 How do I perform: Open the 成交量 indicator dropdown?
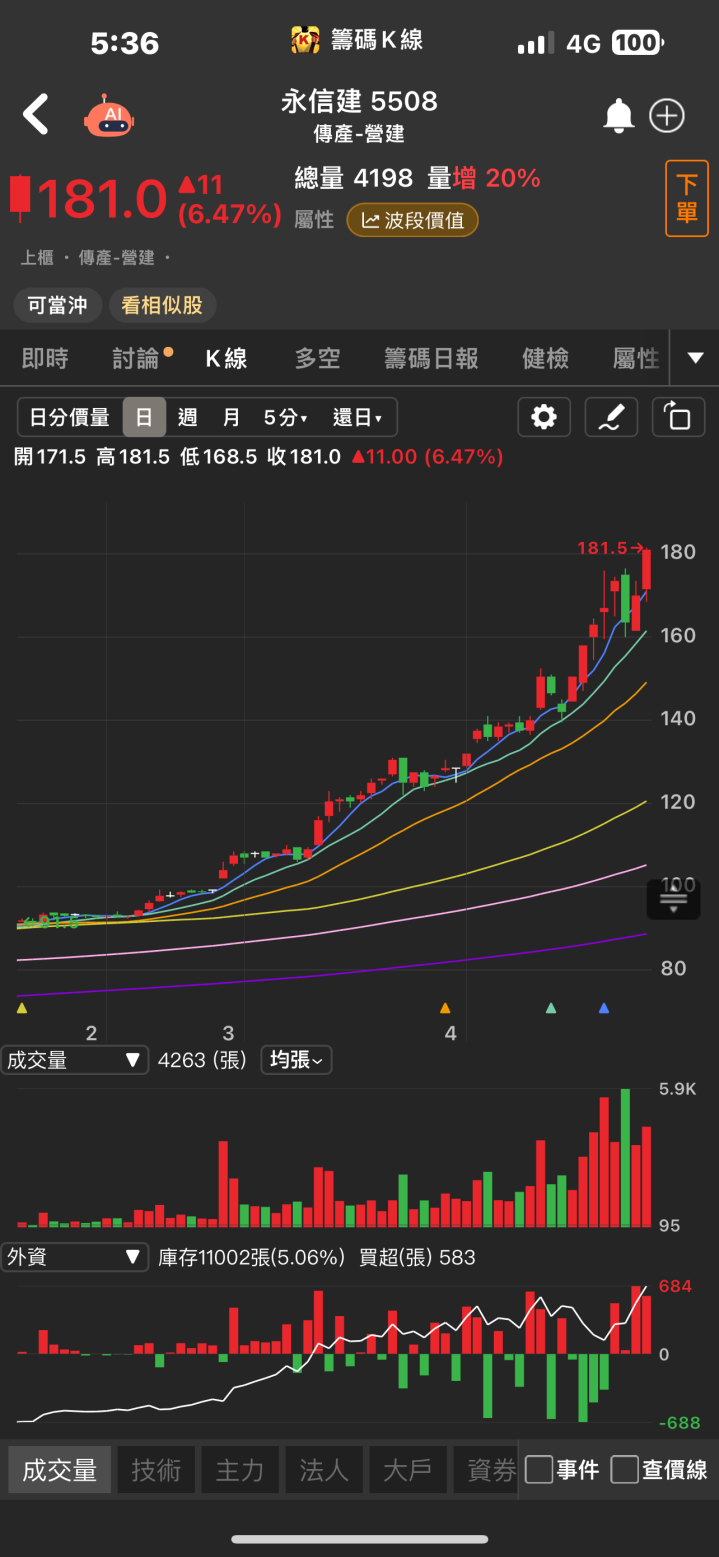coord(75,1060)
